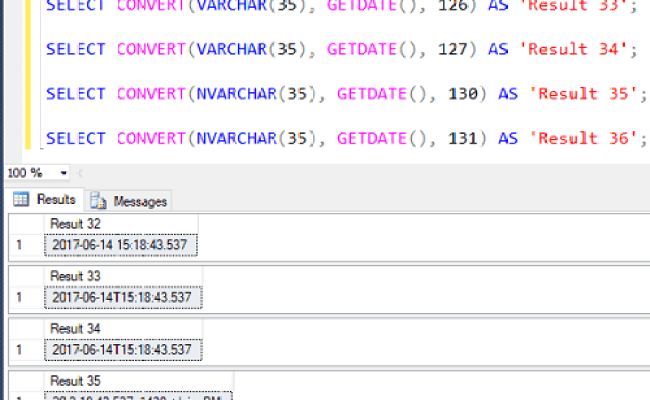Click style code 127 in the query
Screen dimensions: 650x400
[x=453, y=49]
